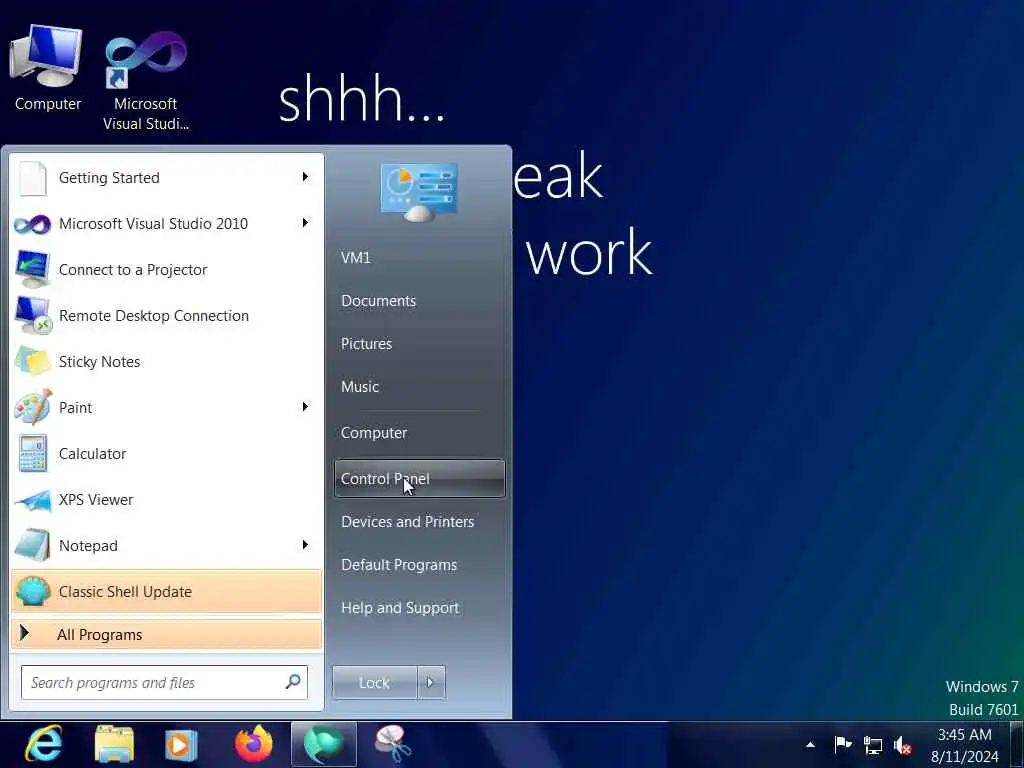The height and width of the screenshot is (768, 1024).
Task: Open Windows Media Player on taskbar
Action: tap(180, 744)
